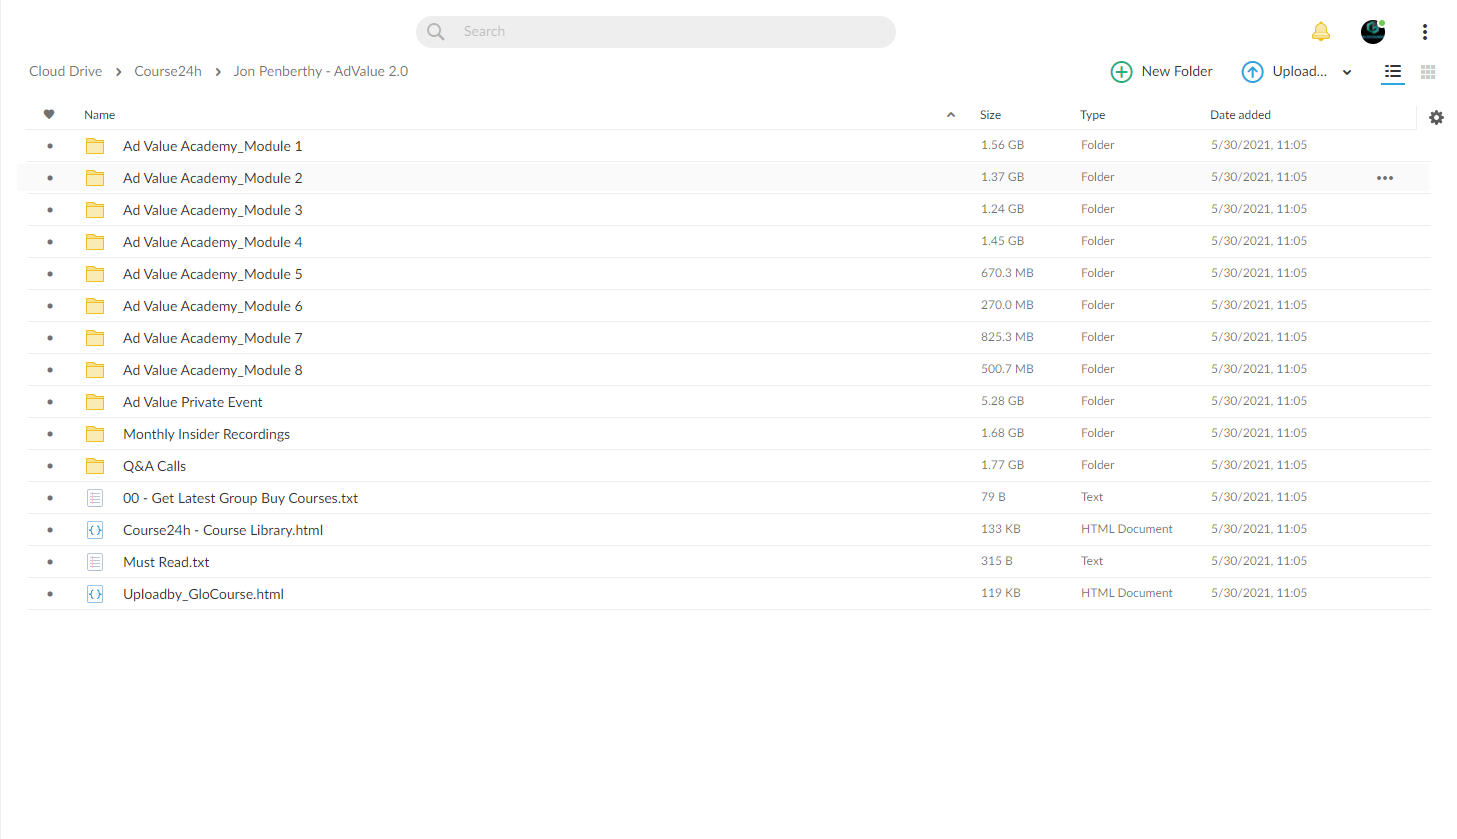This screenshot has width=1457, height=839.
Task: Open options menu for Module 2 row
Action: [1385, 178]
